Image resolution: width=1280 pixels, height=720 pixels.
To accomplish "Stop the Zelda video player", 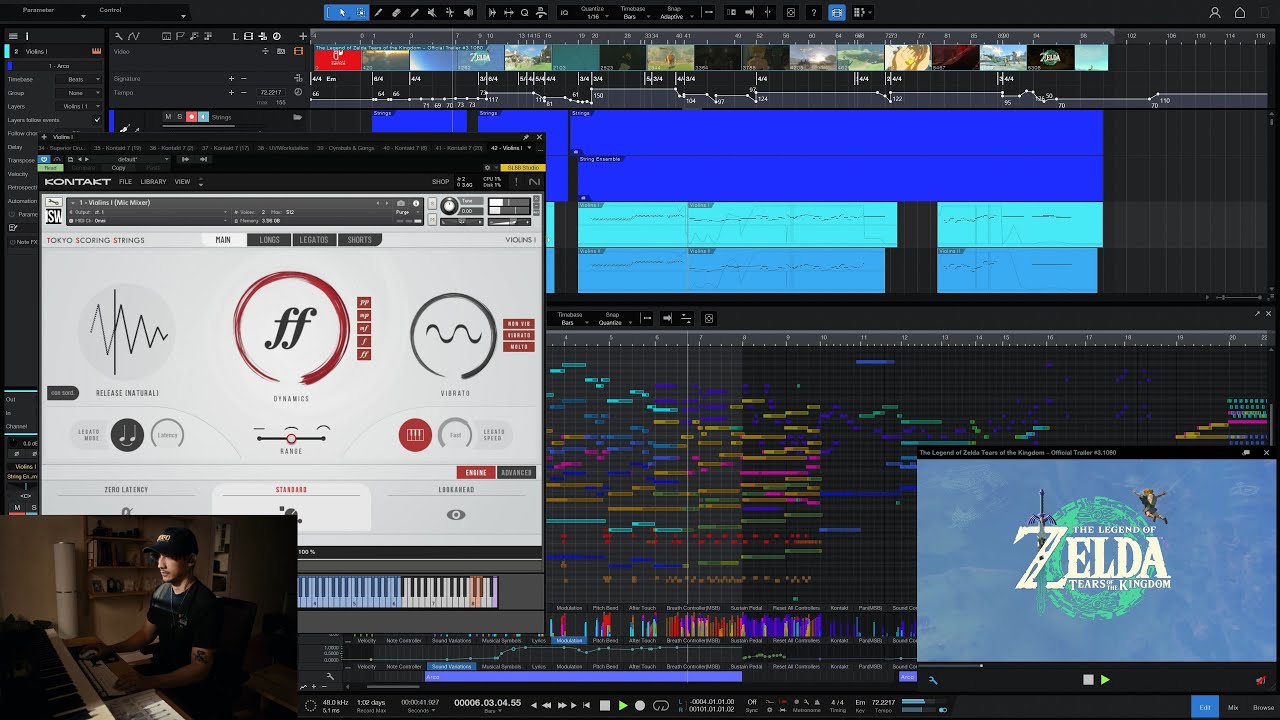I will pos(1088,680).
